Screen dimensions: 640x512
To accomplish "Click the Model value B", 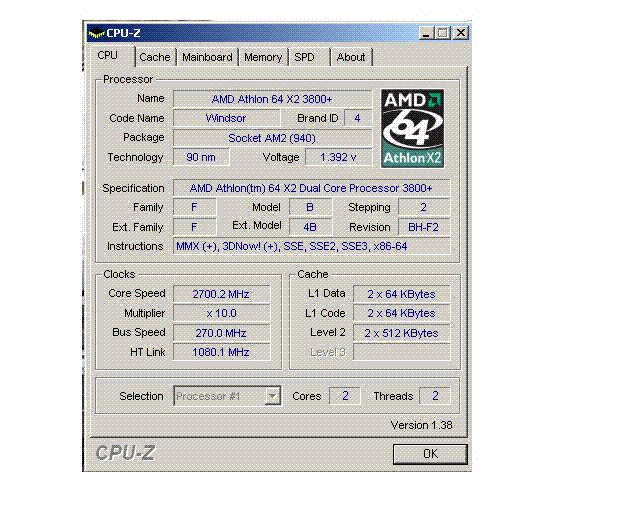I will [310, 207].
